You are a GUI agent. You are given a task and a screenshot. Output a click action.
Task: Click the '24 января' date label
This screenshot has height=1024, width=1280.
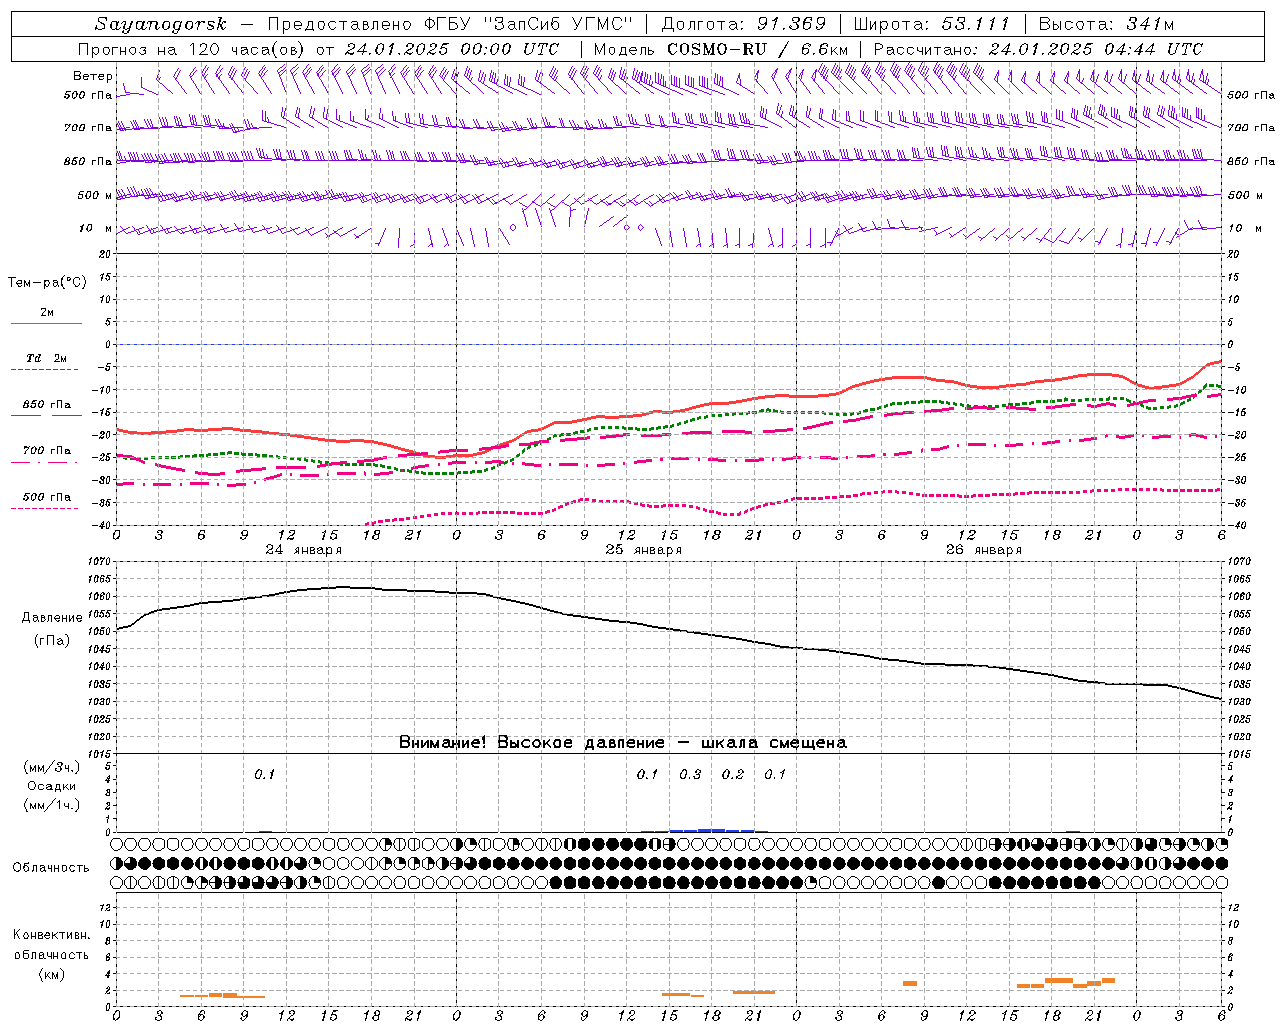click(x=303, y=550)
